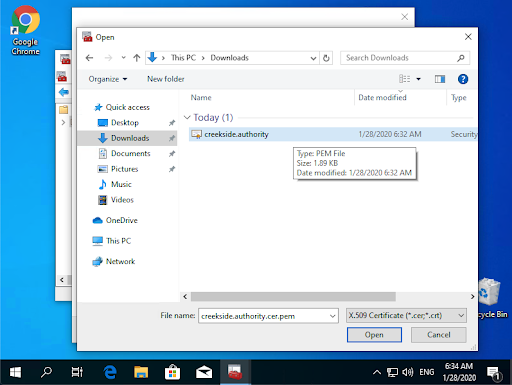Screen dimensions: 512x385
Task: Open the Windows Start menu
Action: [15, 372]
